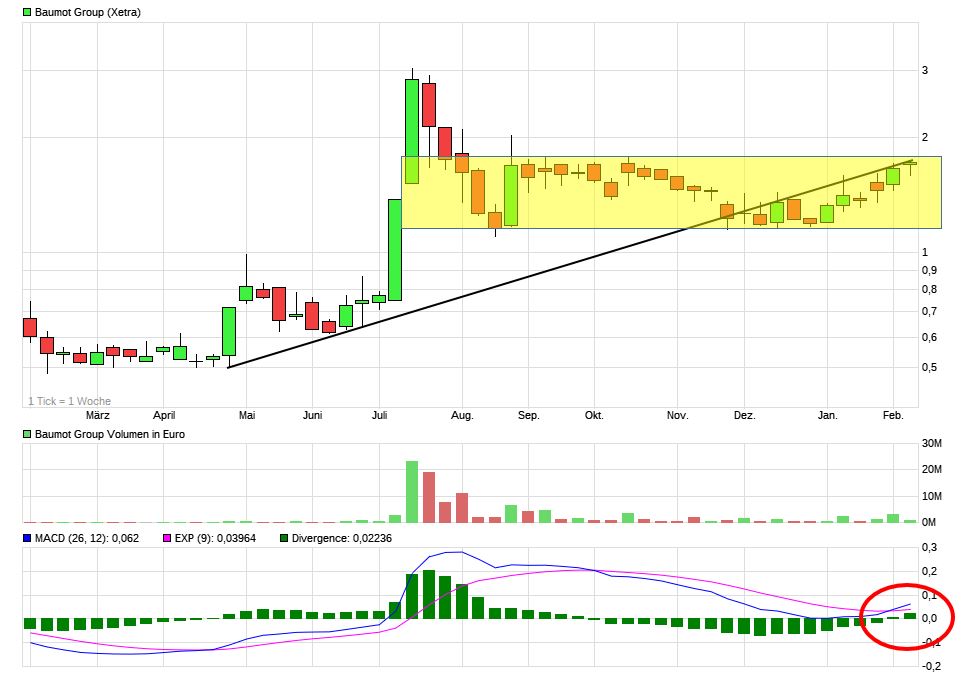Screen dimensions: 978x690
Task: Click the price axis value '0,7'
Action: (x=929, y=311)
